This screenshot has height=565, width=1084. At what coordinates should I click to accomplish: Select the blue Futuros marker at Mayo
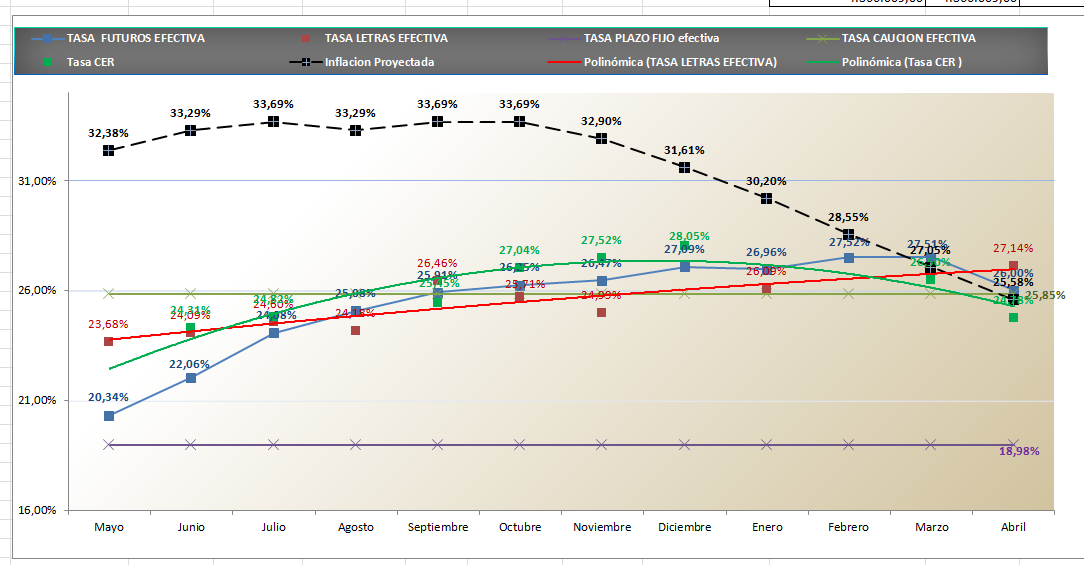(x=109, y=416)
